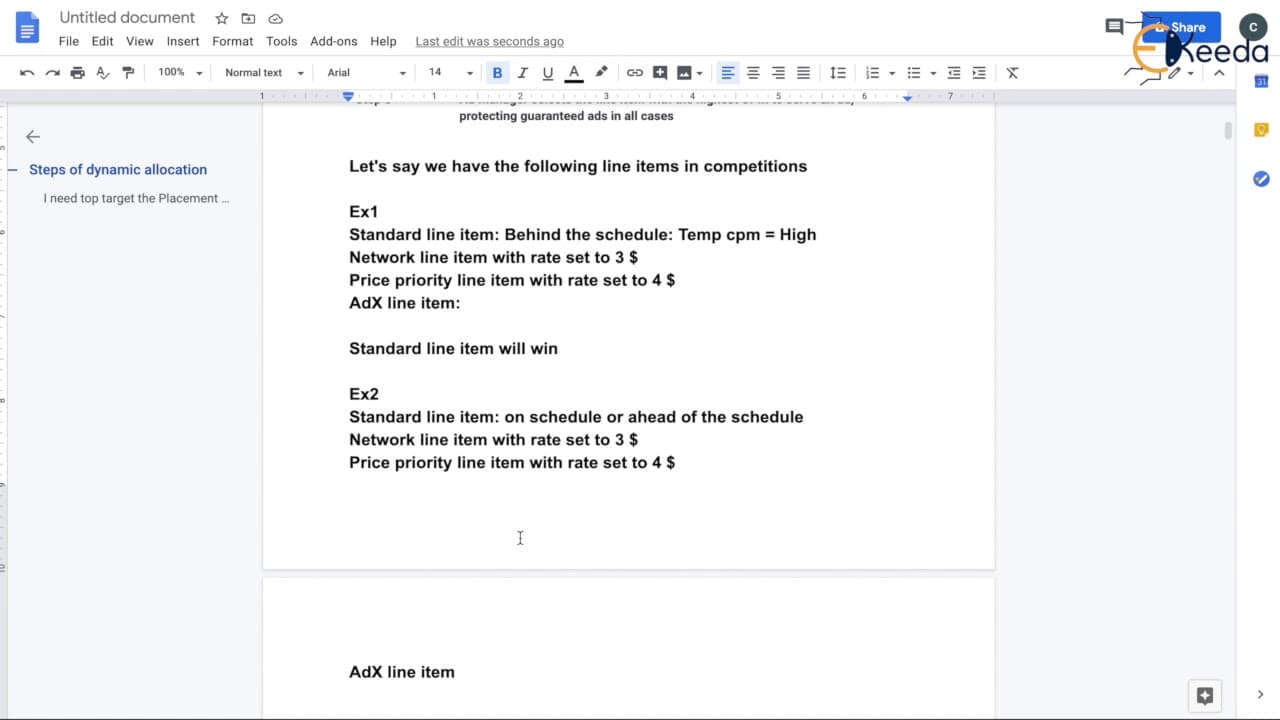Image resolution: width=1280 pixels, height=720 pixels.
Task: Click the Add comment icon
Action: click(x=660, y=73)
